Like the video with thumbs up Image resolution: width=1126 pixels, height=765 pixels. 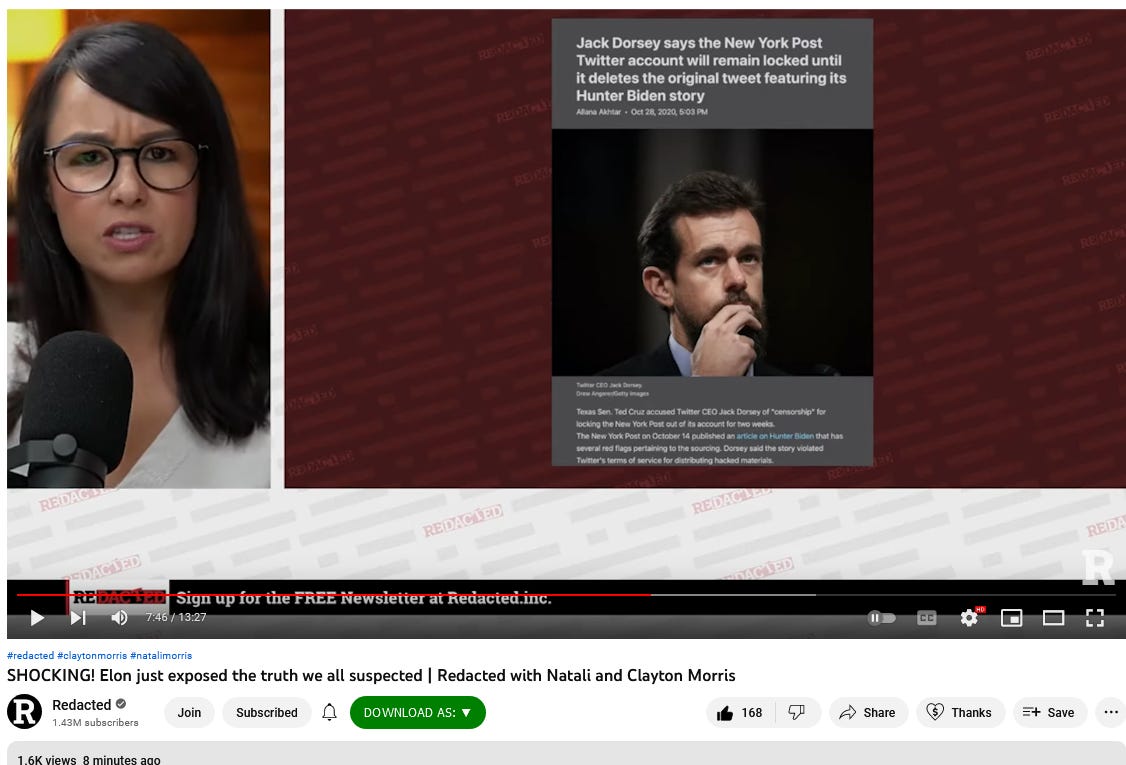[738, 713]
